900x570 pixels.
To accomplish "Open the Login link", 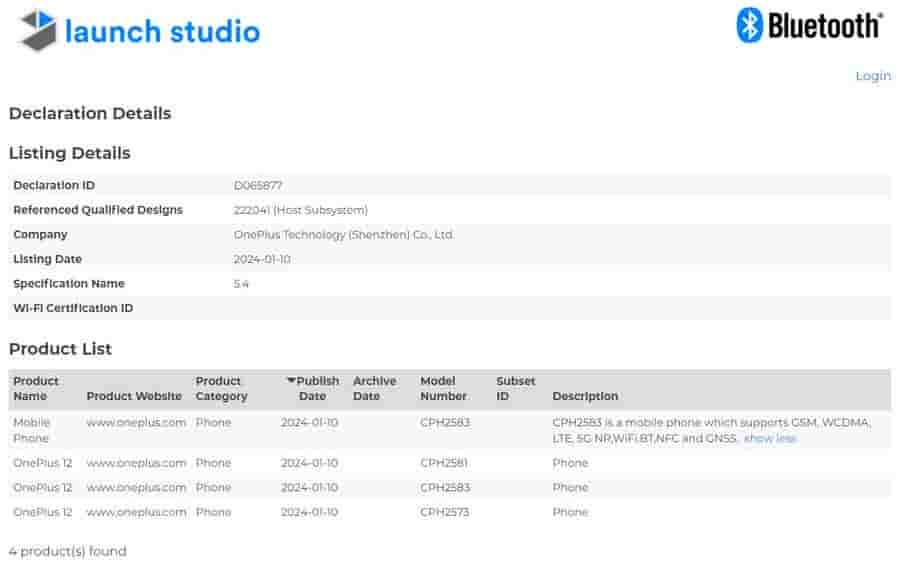I will click(872, 76).
